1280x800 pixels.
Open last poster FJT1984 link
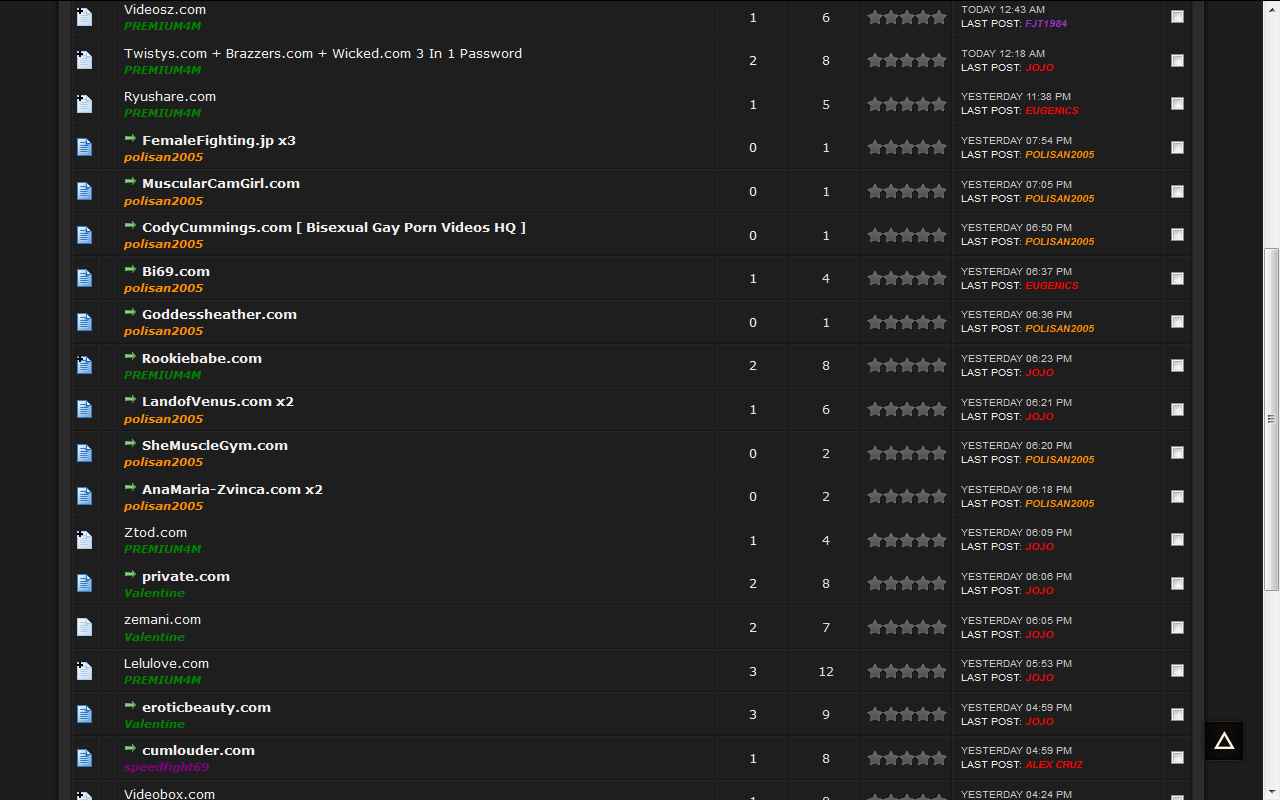pos(1046,23)
